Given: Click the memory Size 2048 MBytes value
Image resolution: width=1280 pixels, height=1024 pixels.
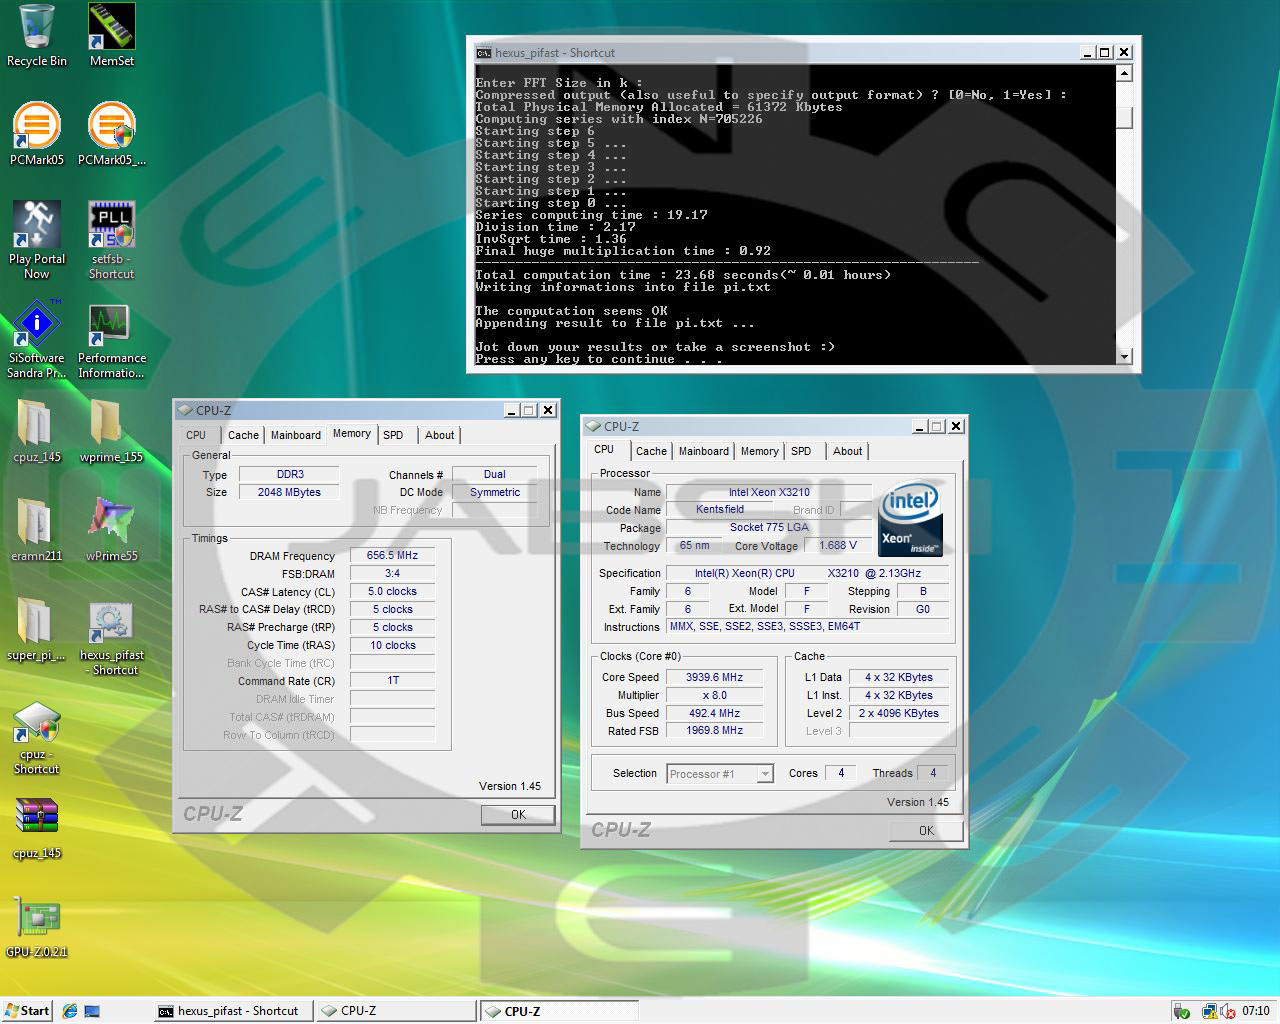Looking at the screenshot, I should pyautogui.click(x=289, y=492).
